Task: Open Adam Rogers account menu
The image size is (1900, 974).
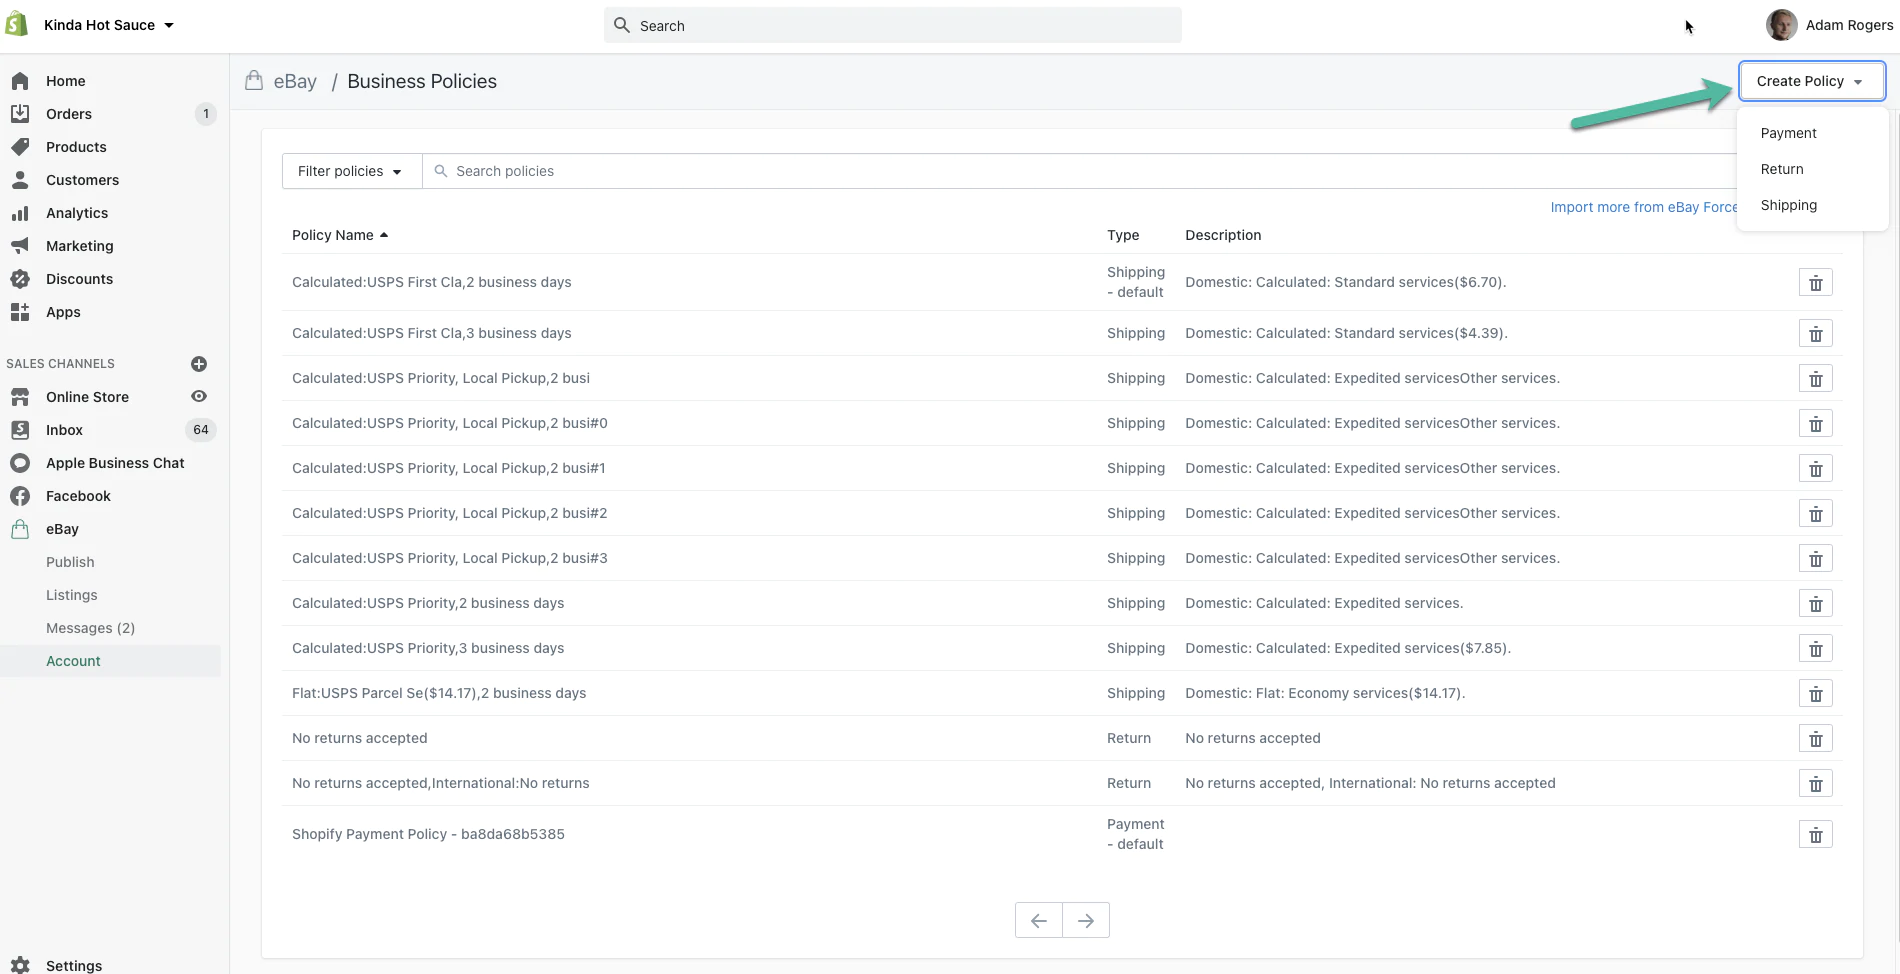Action: coord(1830,25)
